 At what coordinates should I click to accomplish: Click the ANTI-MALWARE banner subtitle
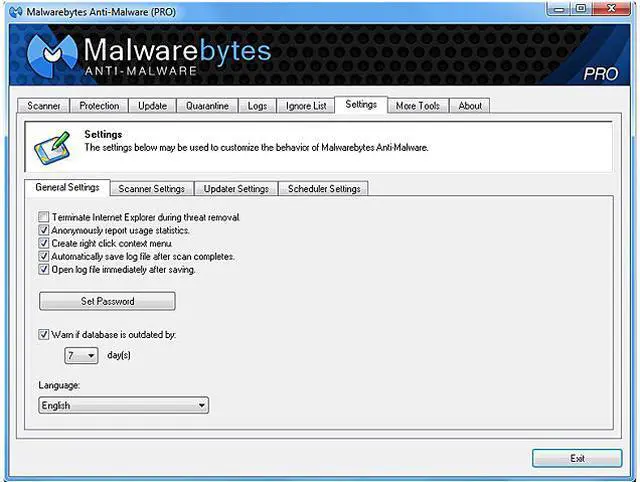[x=141, y=71]
